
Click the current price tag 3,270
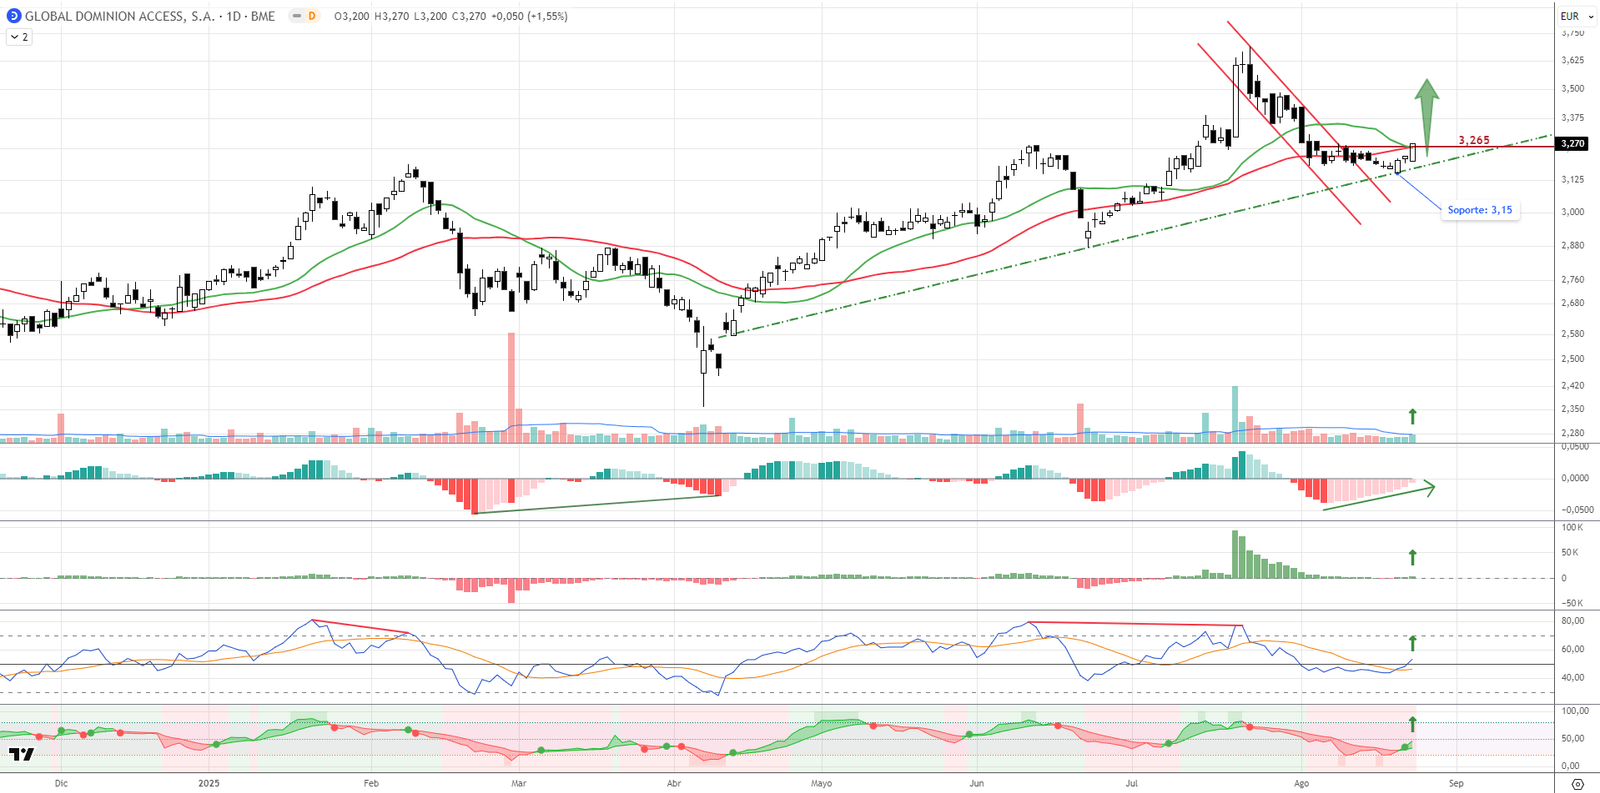[1573, 143]
